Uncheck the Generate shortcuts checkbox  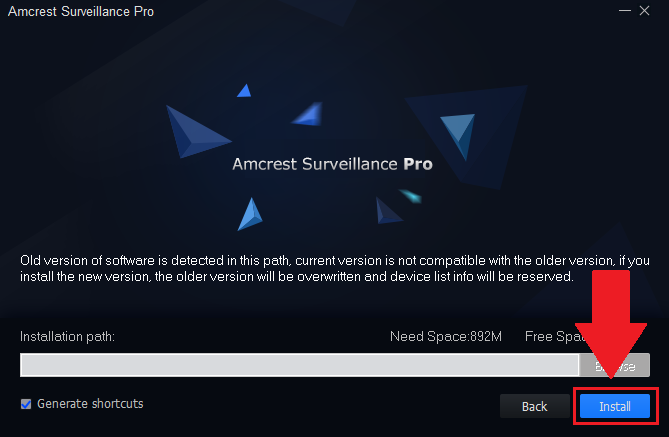(26, 404)
